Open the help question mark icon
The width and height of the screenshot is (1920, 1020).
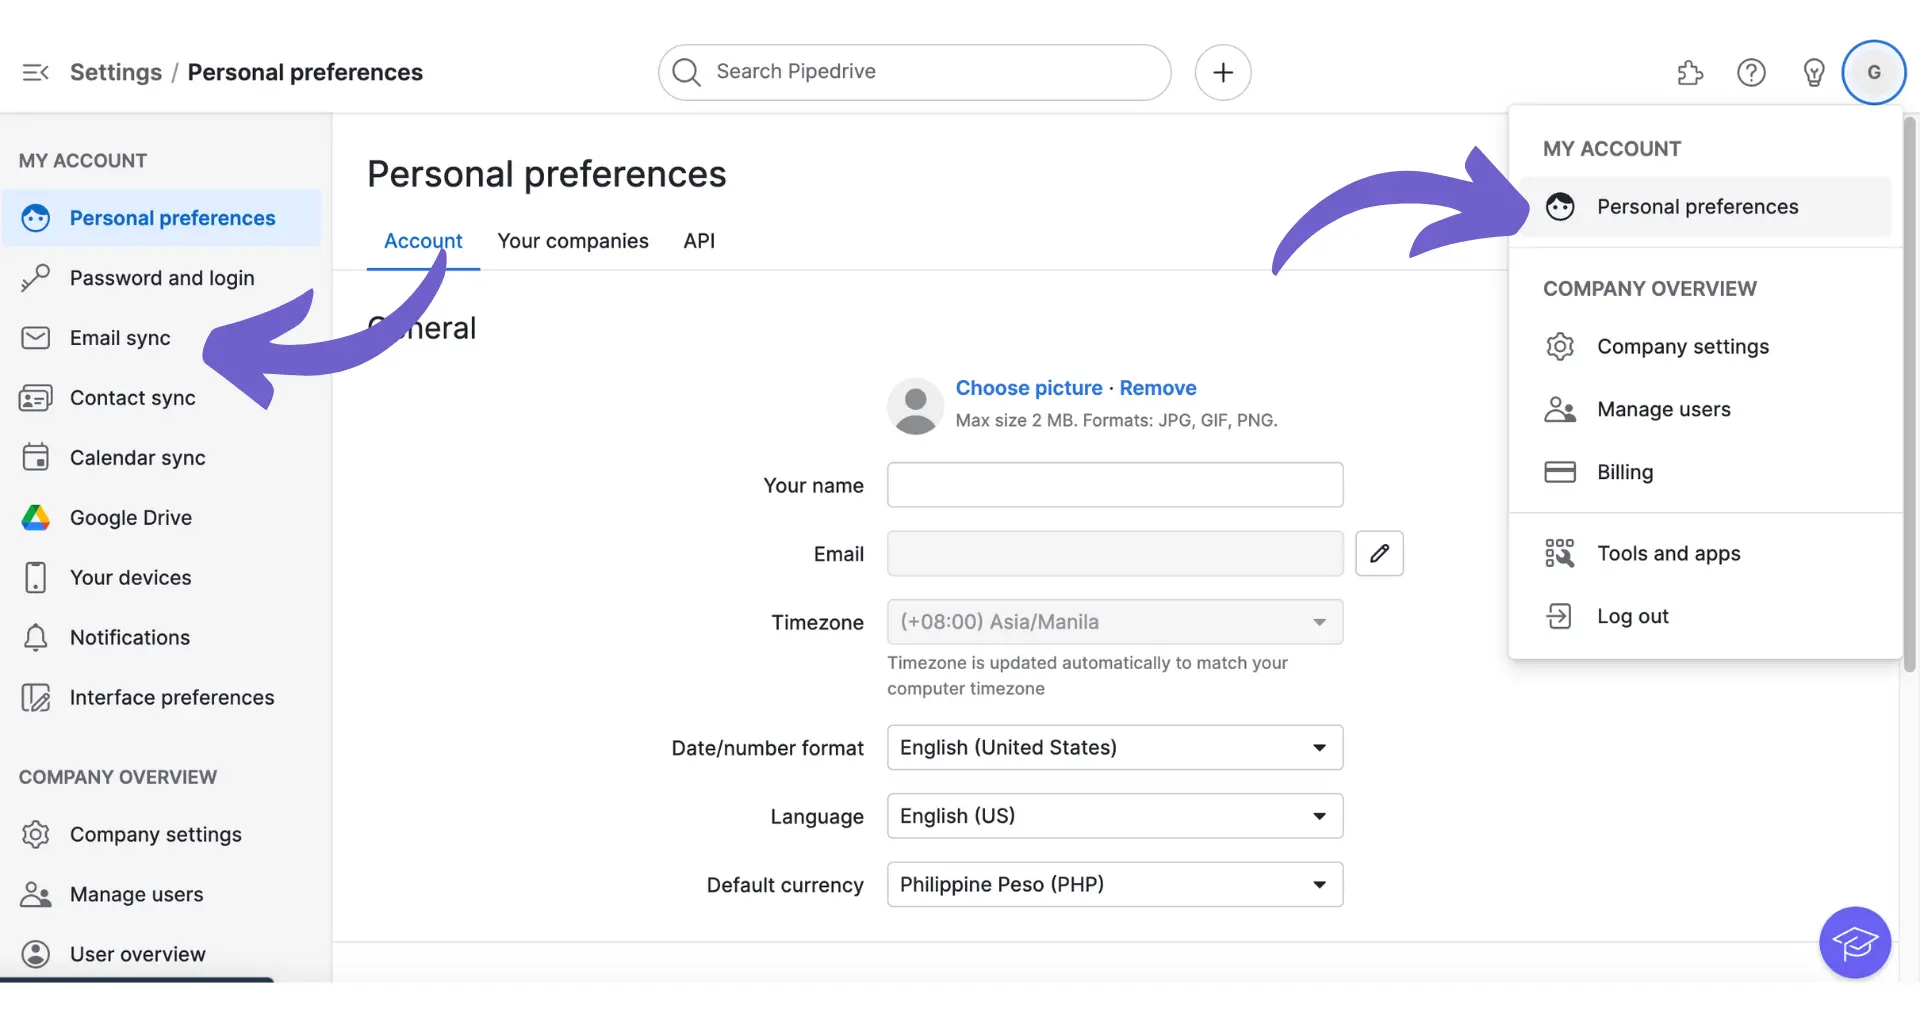[1751, 72]
